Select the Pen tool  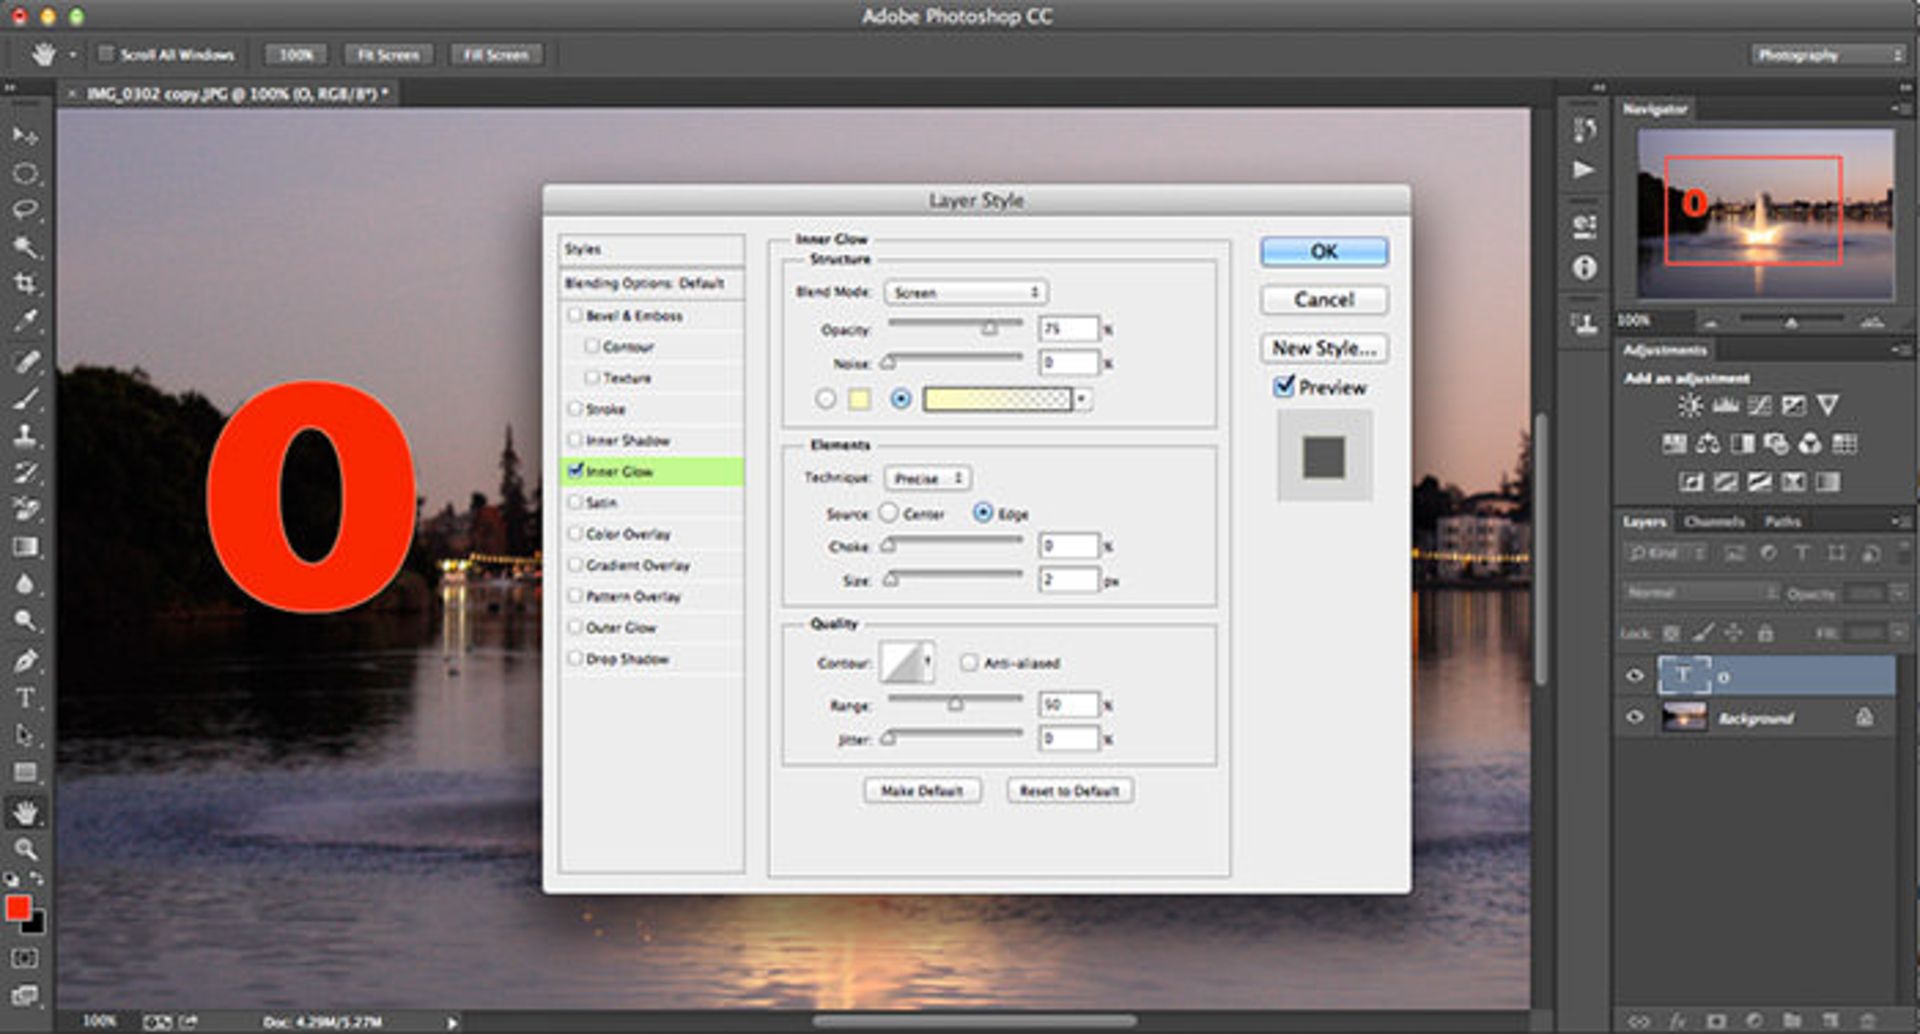pyautogui.click(x=25, y=661)
